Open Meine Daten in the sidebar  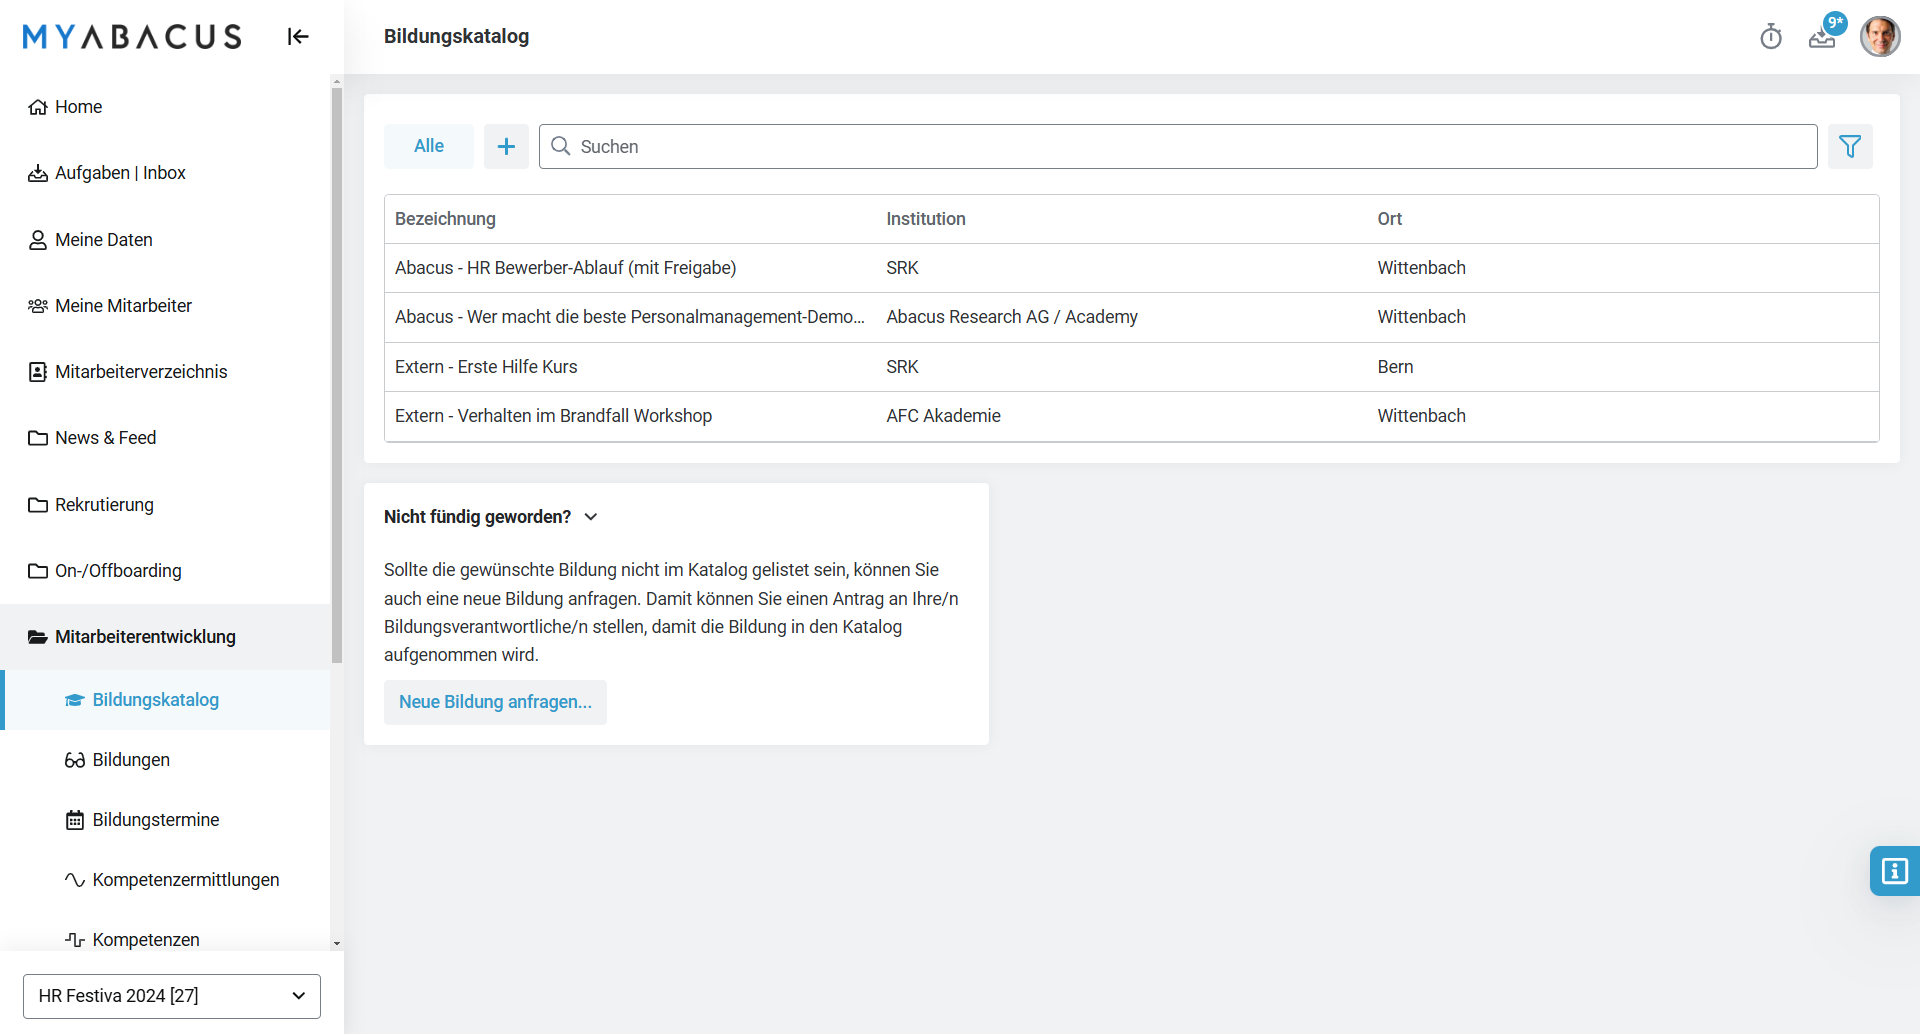(x=165, y=240)
